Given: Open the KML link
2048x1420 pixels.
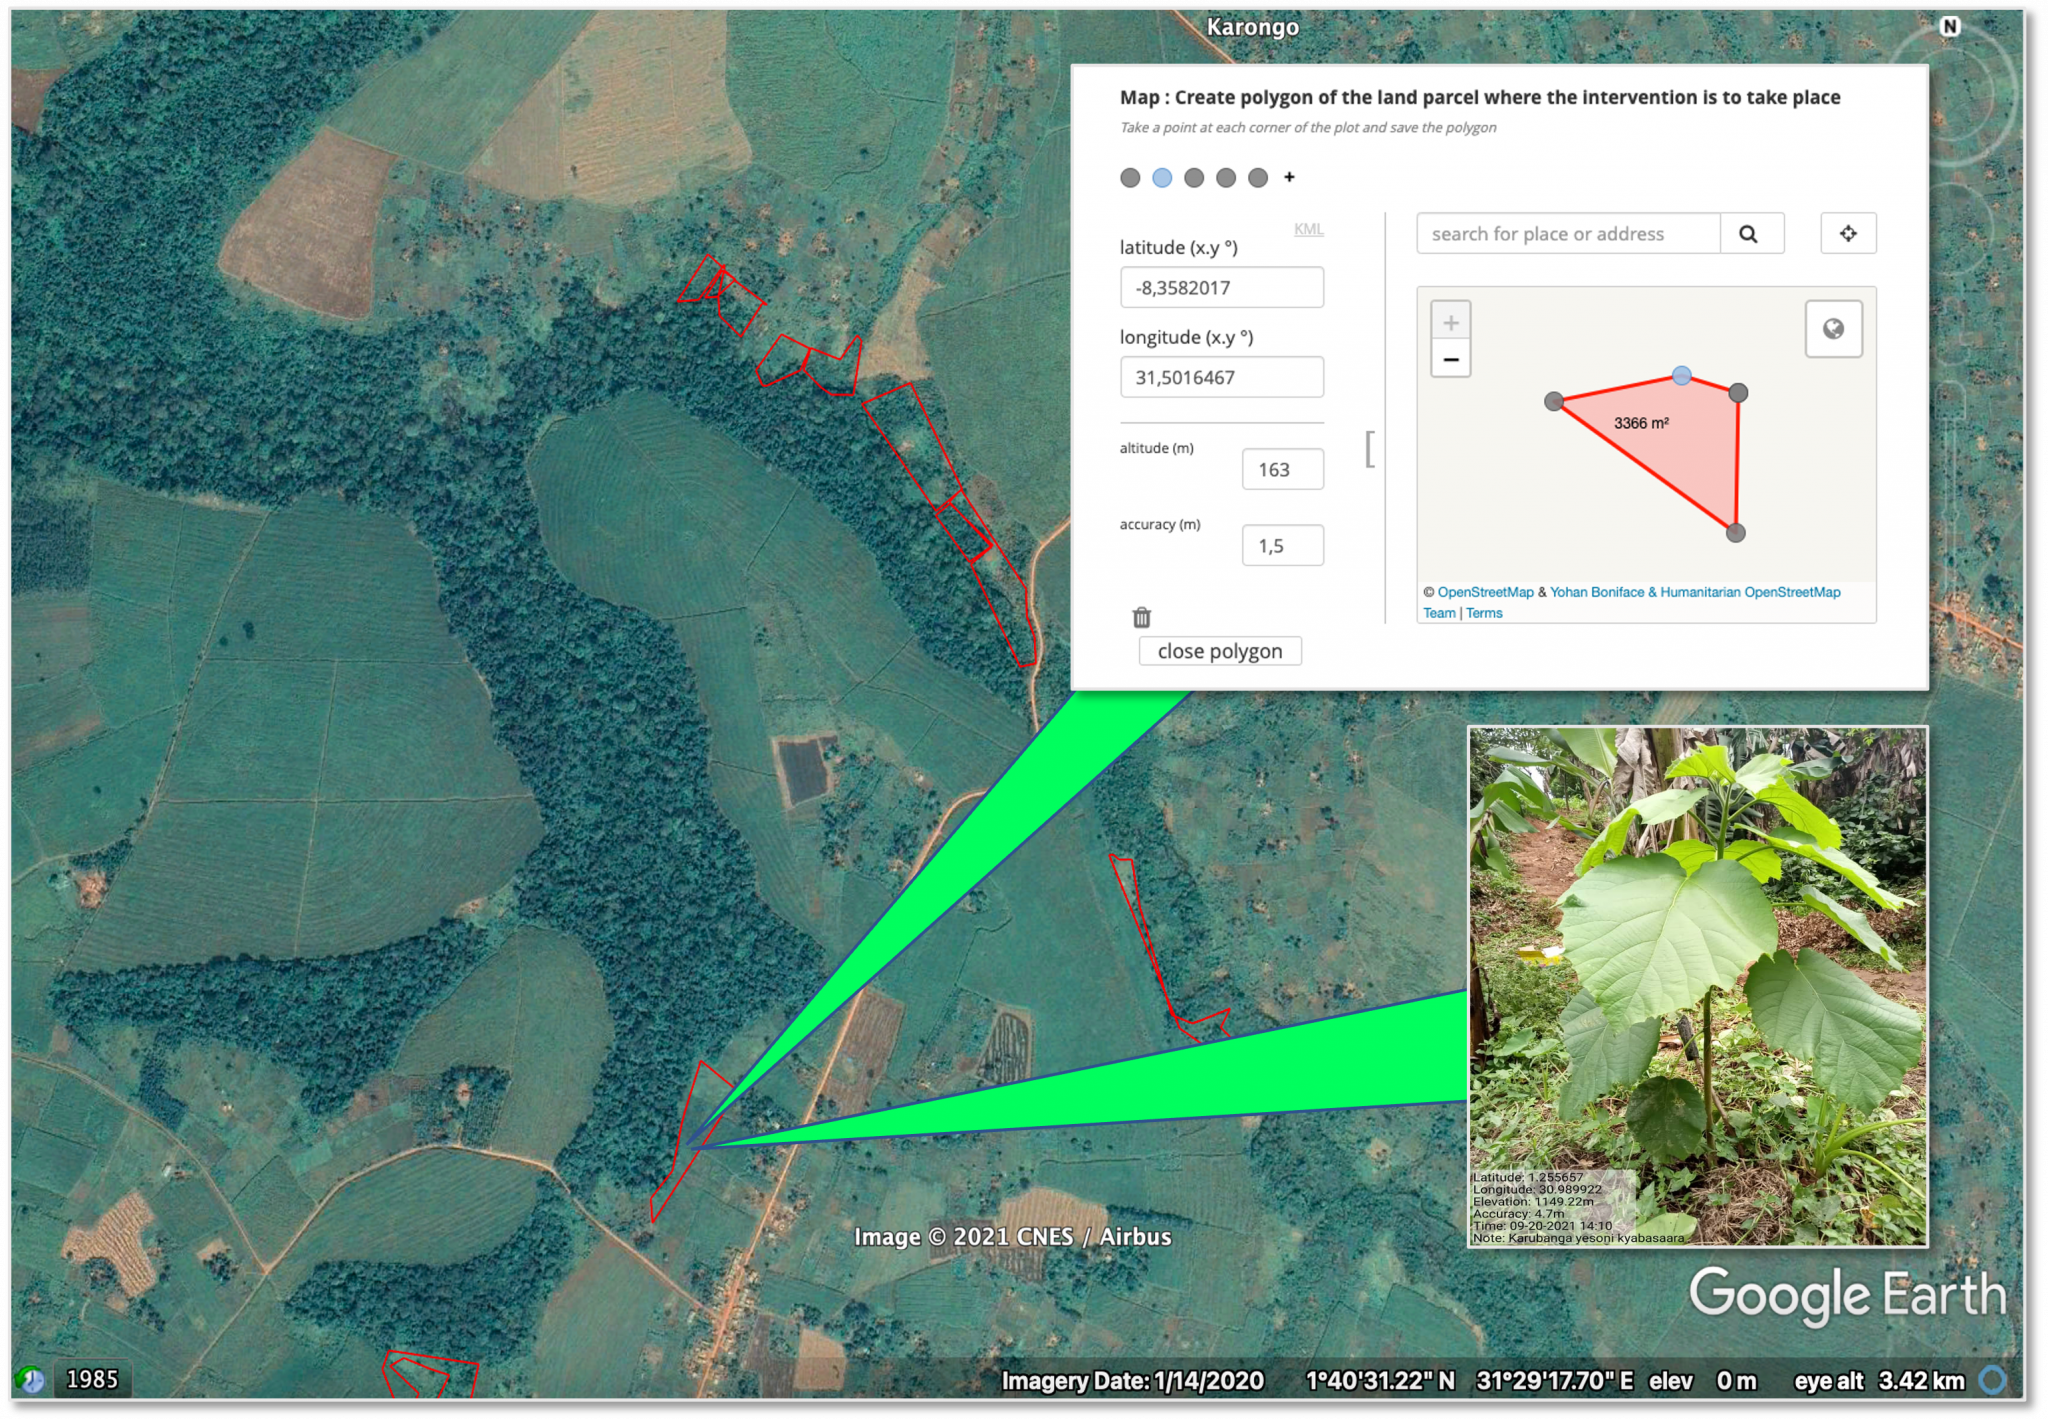Looking at the screenshot, I should point(1309,229).
